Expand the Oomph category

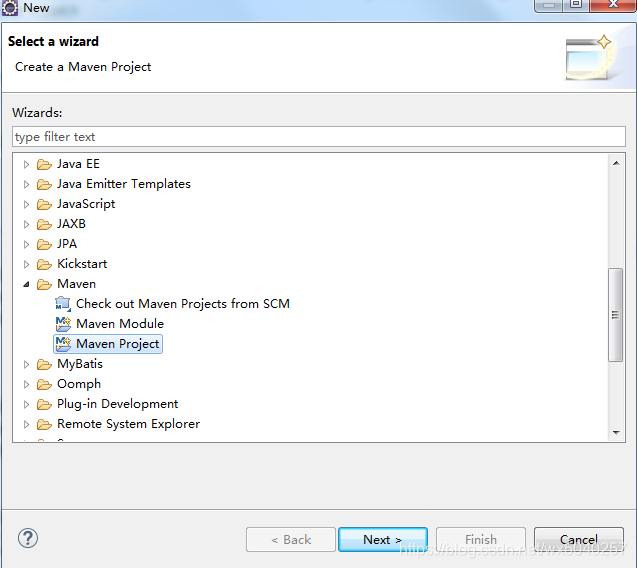26,384
